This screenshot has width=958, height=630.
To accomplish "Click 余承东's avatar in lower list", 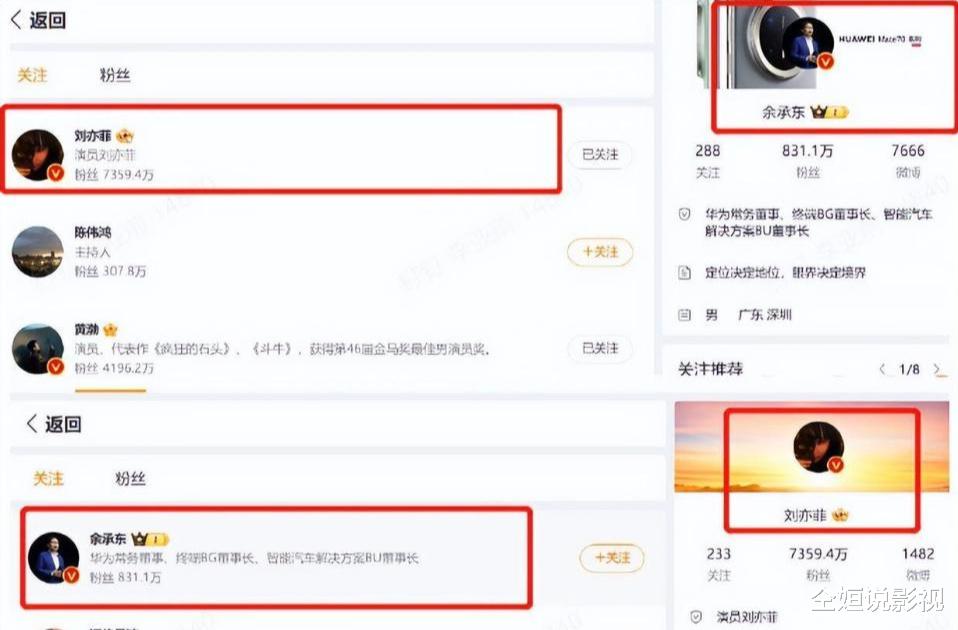I will point(54,557).
